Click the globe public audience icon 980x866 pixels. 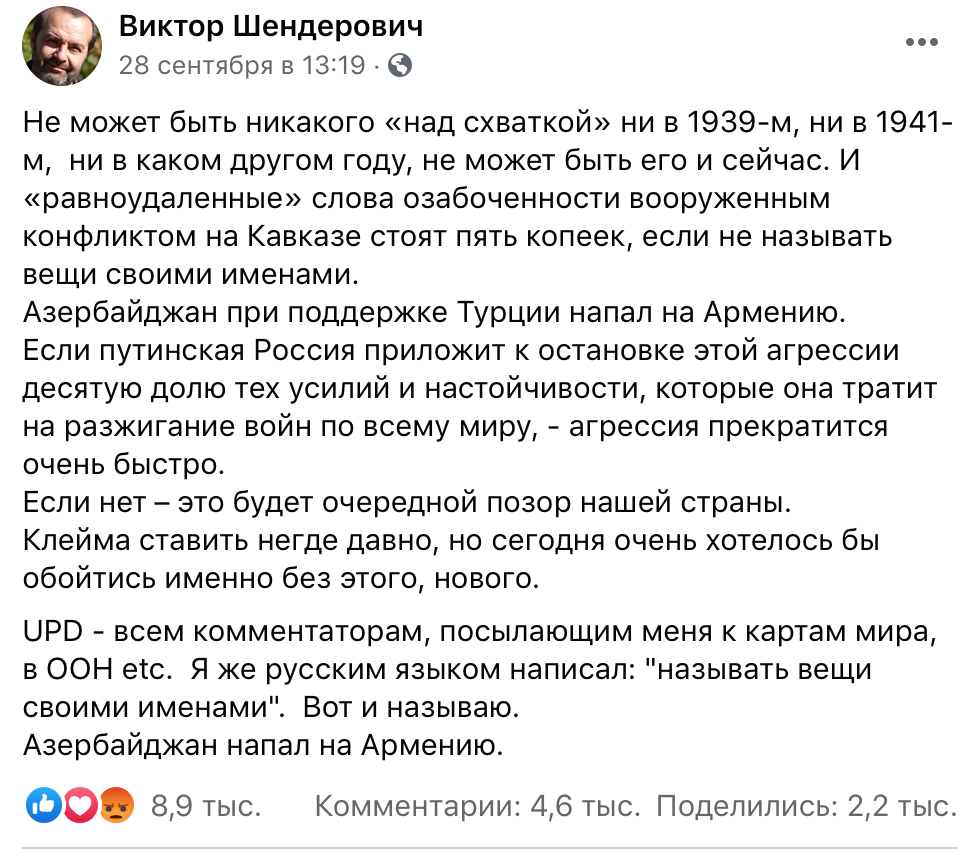400,65
